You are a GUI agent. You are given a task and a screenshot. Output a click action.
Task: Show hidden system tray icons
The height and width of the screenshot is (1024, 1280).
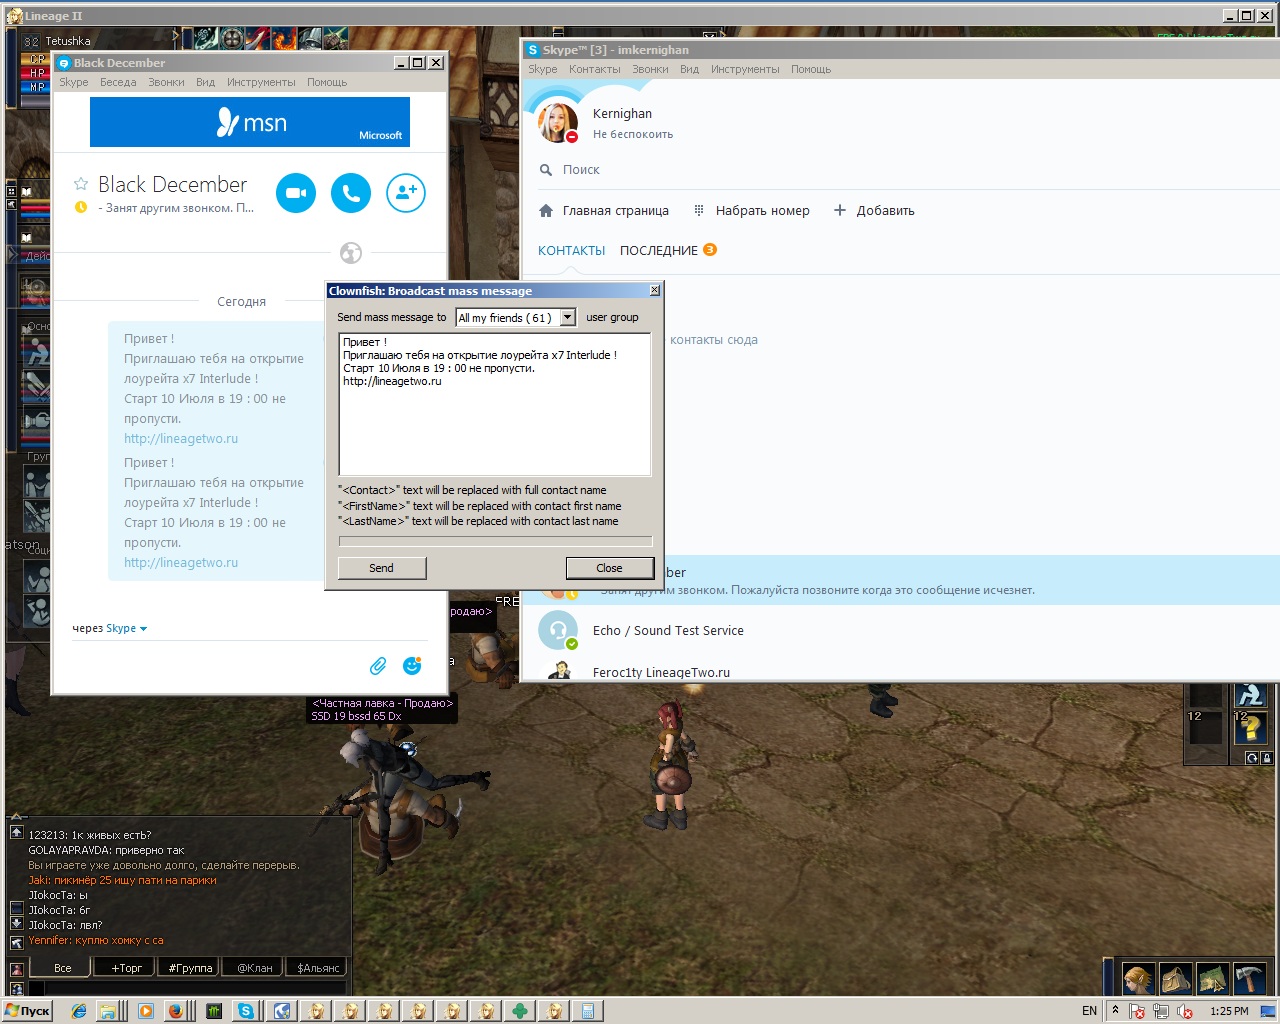point(1115,1010)
